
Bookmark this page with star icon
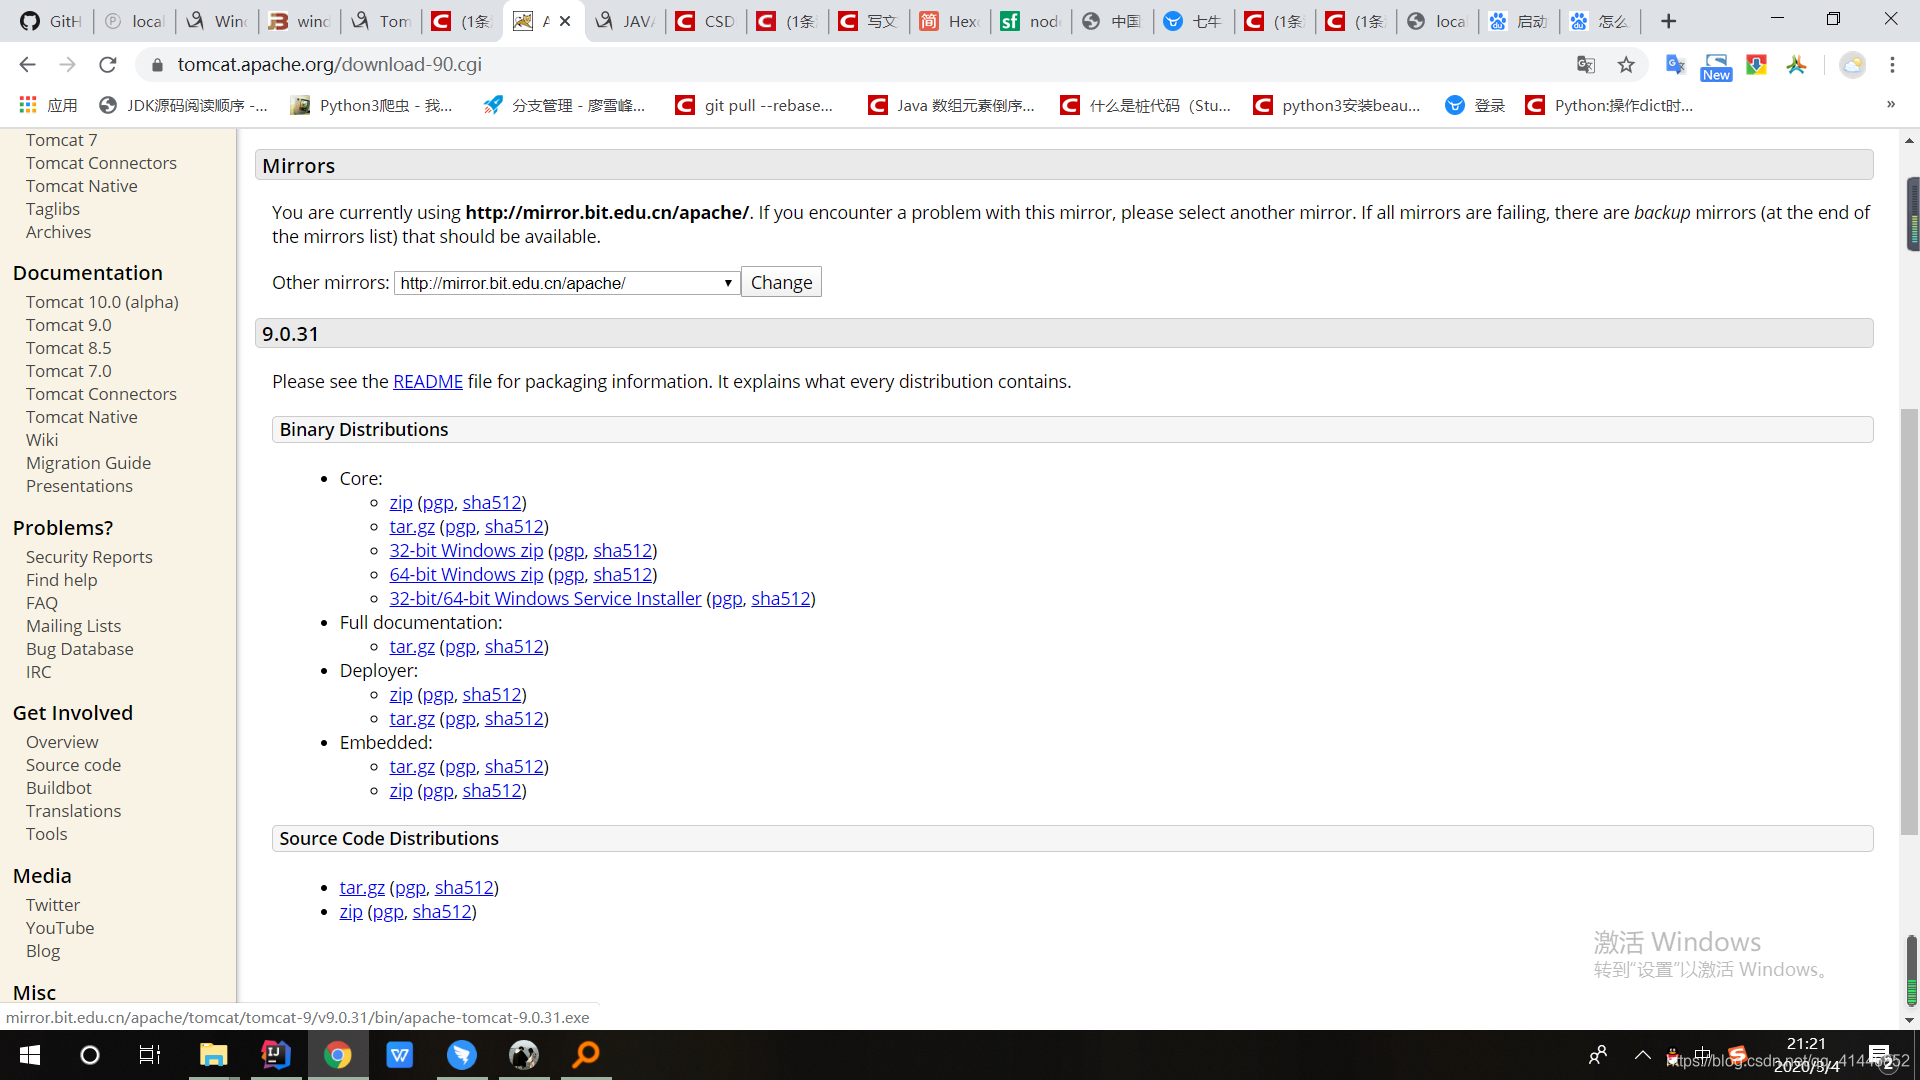coord(1626,65)
